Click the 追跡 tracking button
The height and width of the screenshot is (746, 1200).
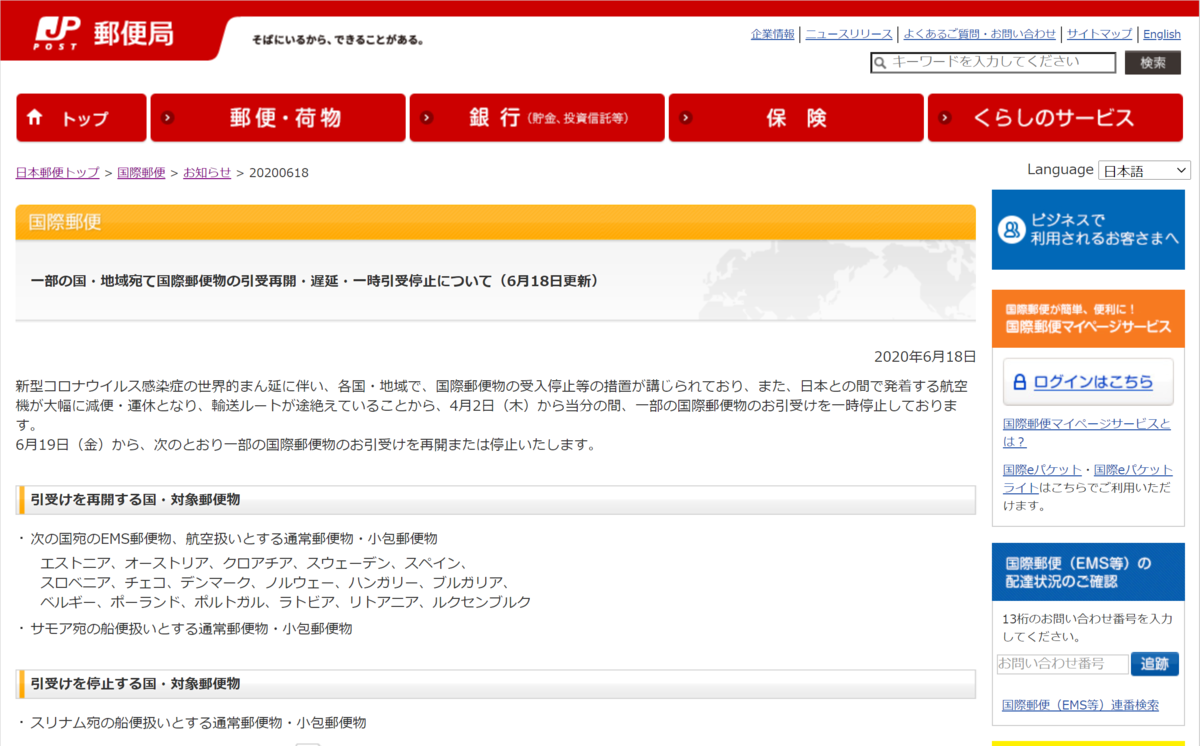1155,664
